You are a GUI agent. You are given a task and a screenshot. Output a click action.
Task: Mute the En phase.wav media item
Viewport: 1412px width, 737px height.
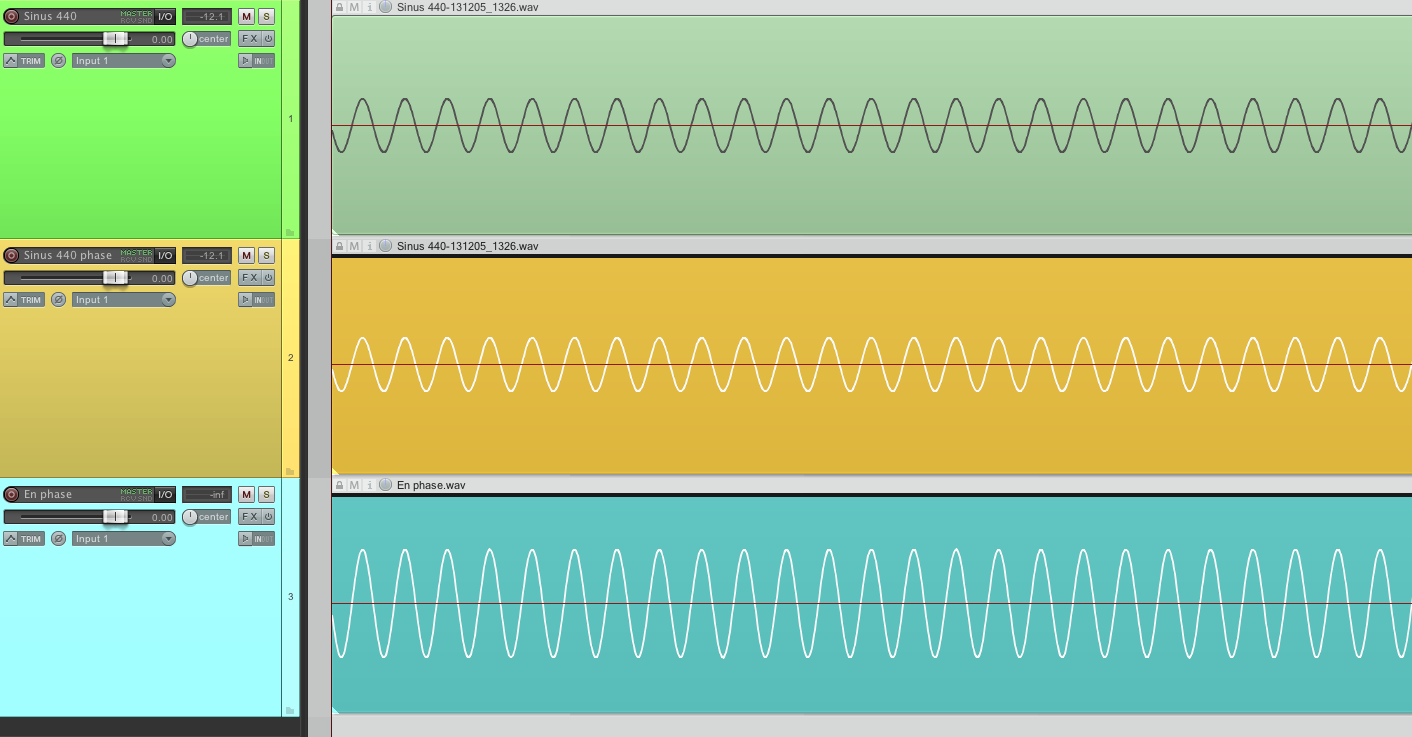354,485
